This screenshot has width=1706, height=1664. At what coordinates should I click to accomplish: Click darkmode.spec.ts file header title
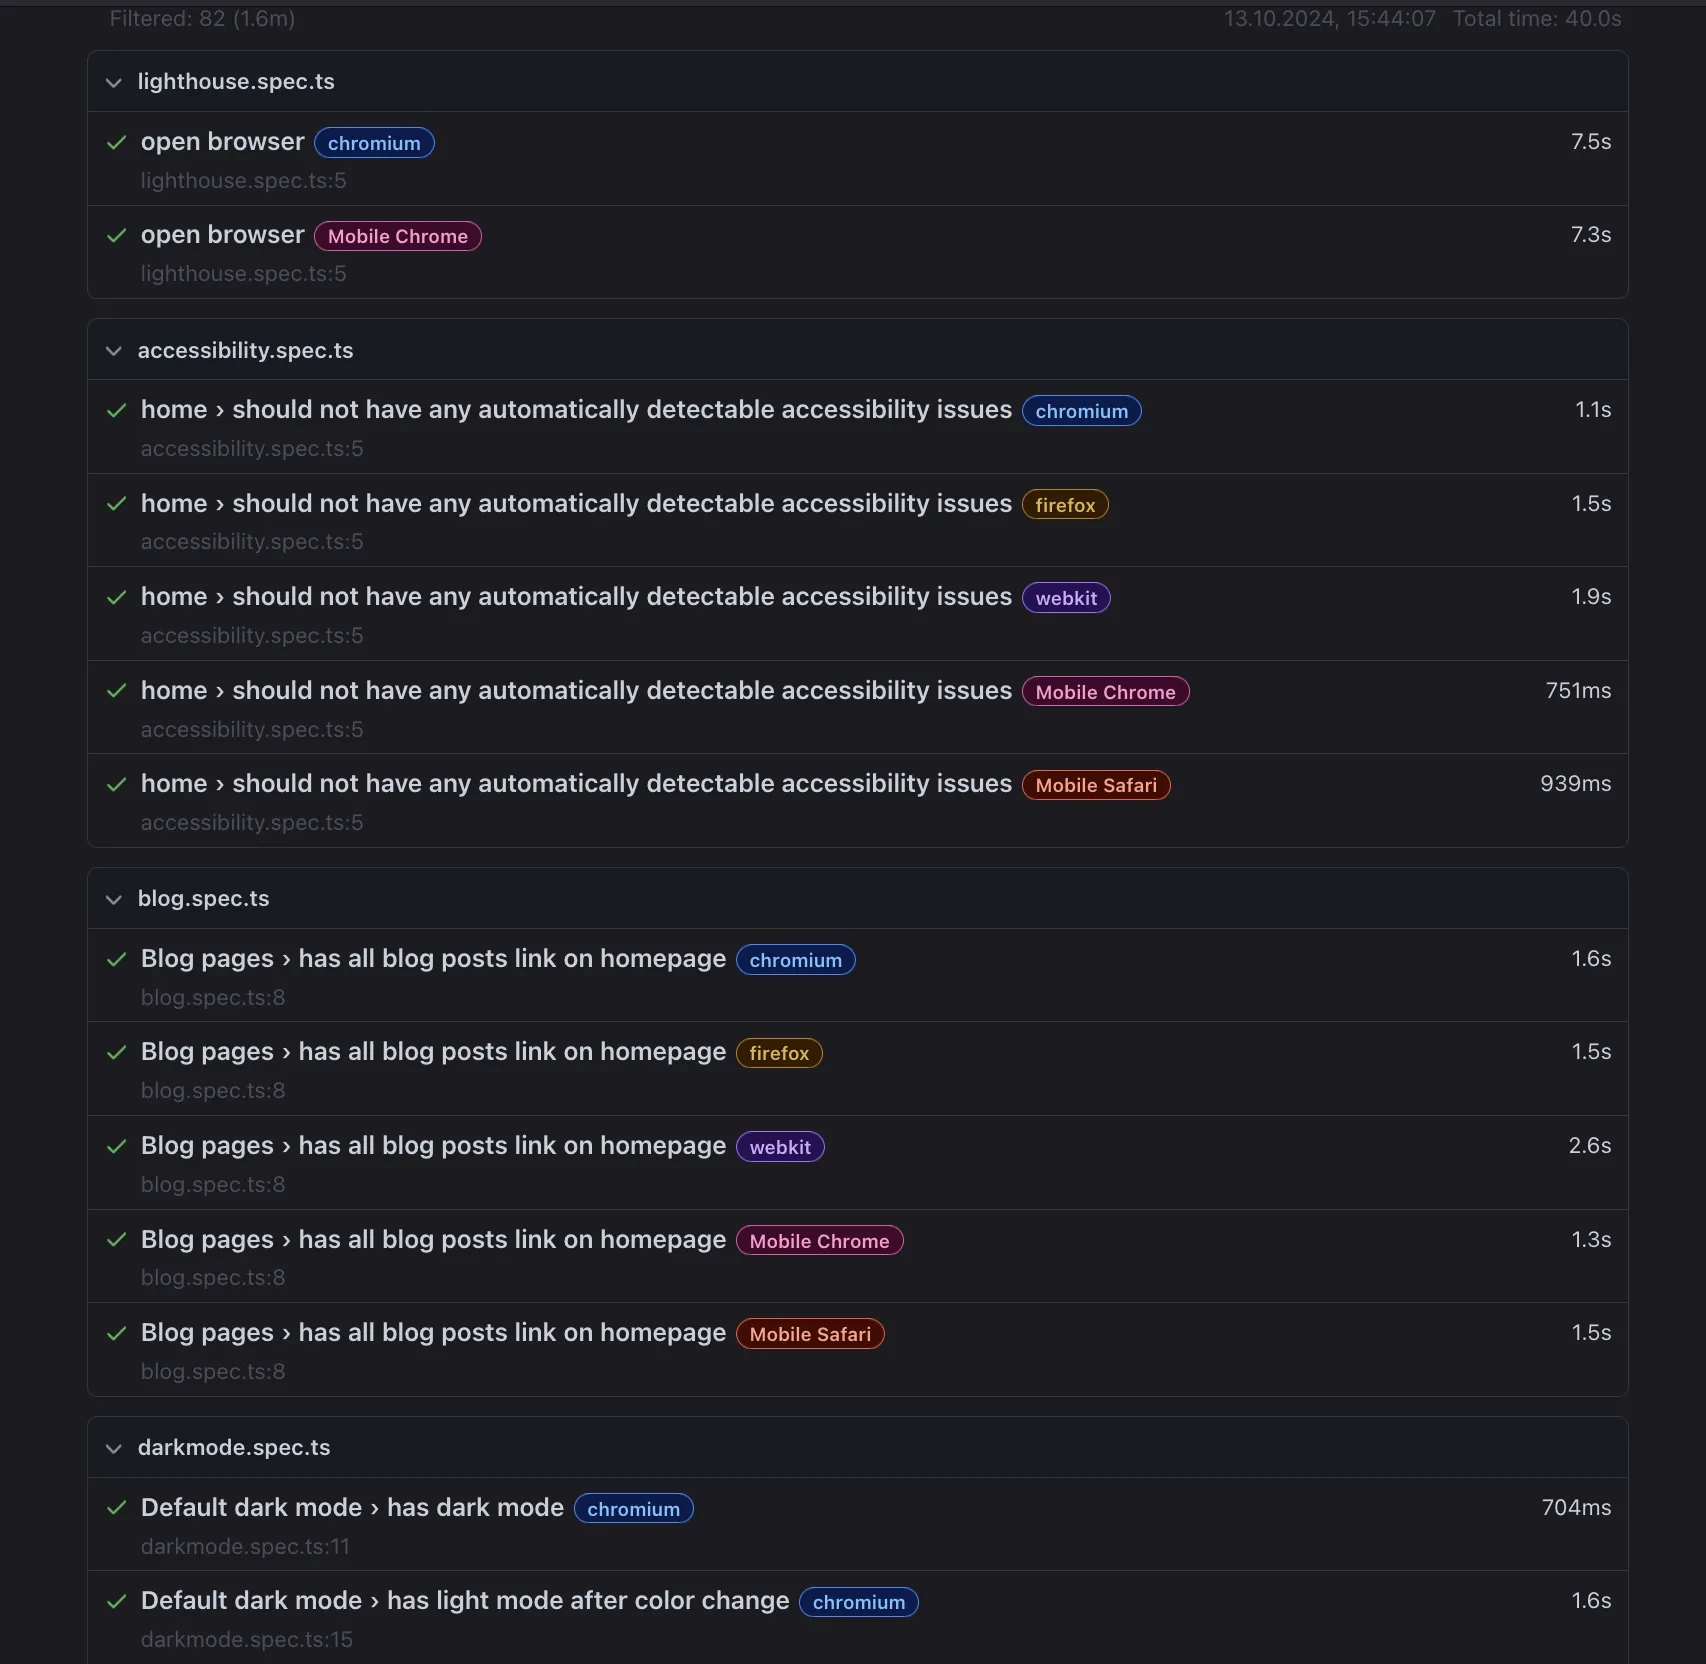(234, 1448)
